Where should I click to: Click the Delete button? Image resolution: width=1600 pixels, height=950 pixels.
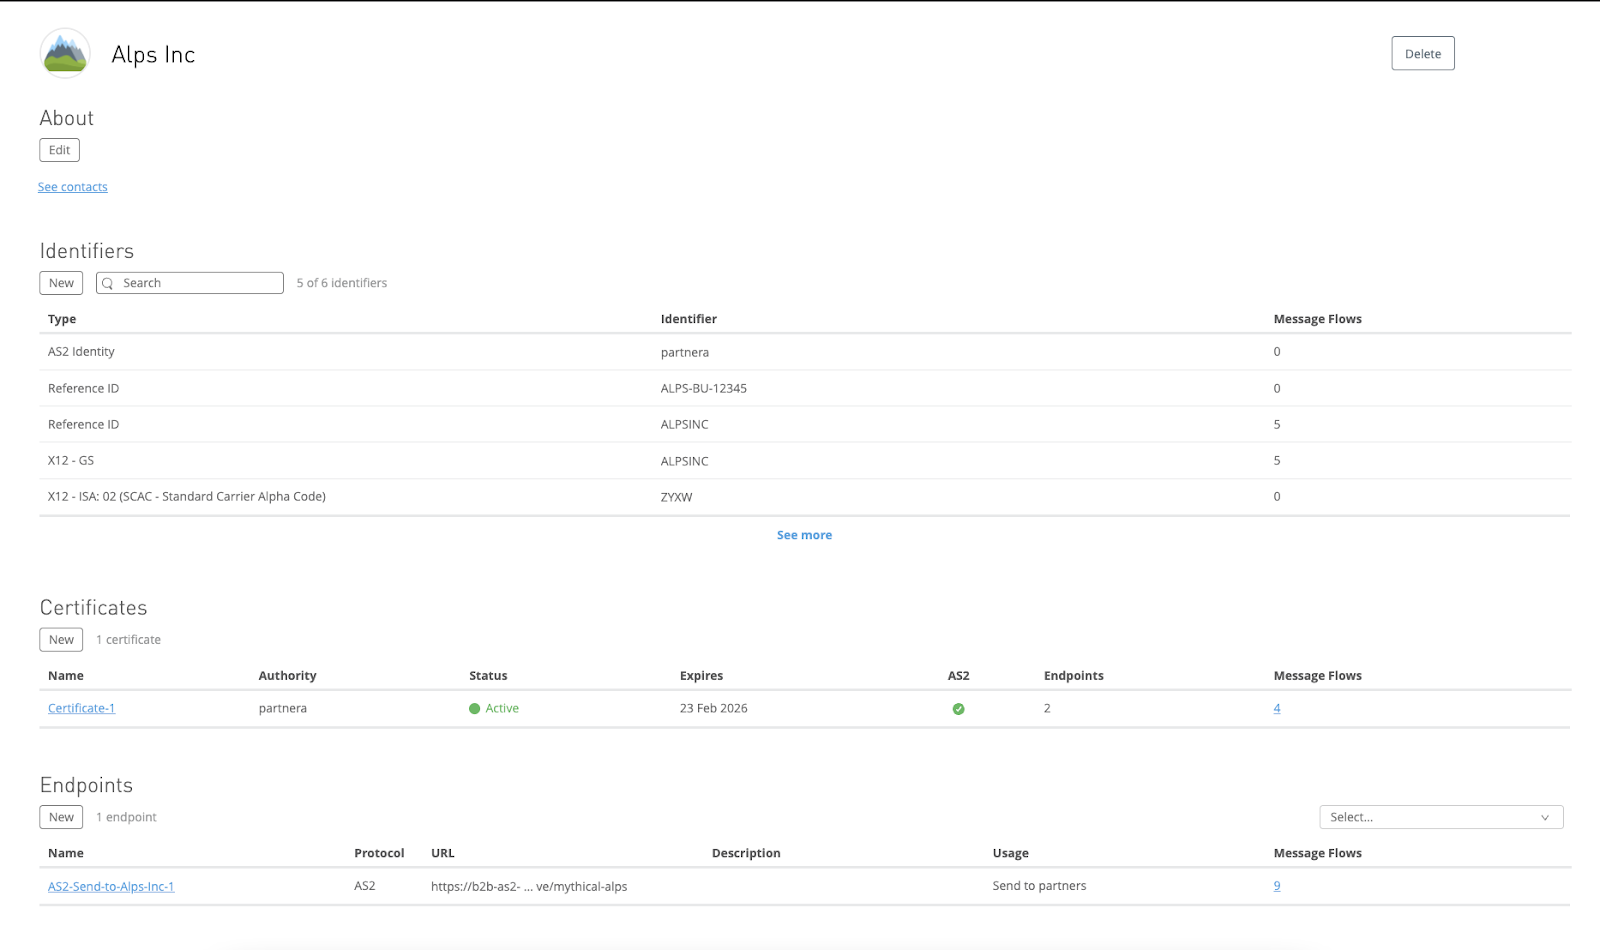1423,54
